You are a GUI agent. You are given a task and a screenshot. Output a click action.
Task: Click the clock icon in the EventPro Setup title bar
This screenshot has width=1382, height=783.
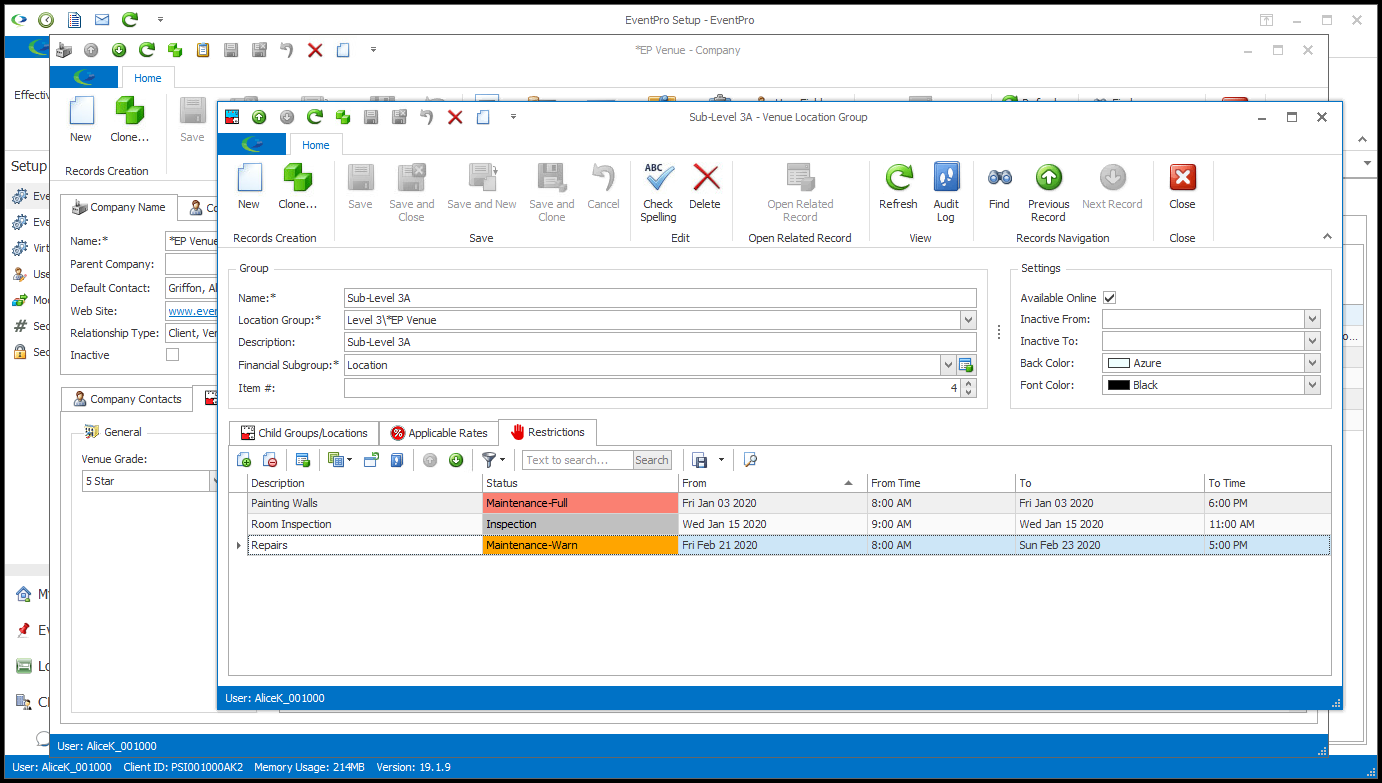pos(46,20)
